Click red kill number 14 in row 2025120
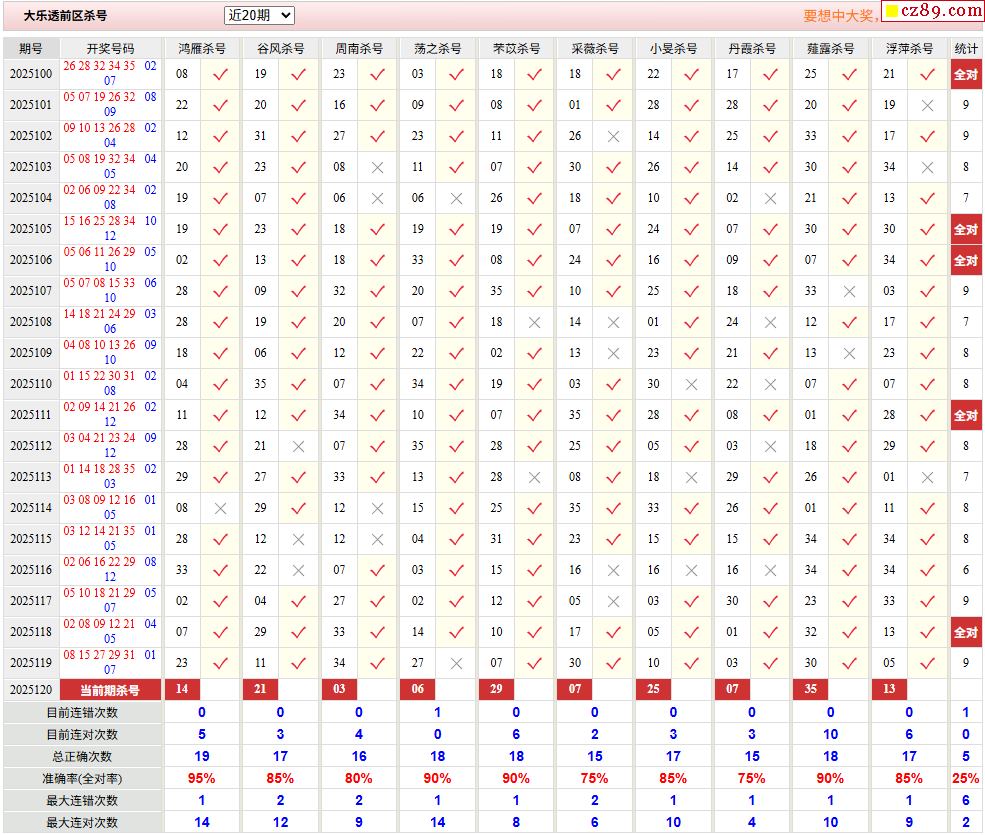Viewport: 985px width, 835px height. (x=182, y=689)
